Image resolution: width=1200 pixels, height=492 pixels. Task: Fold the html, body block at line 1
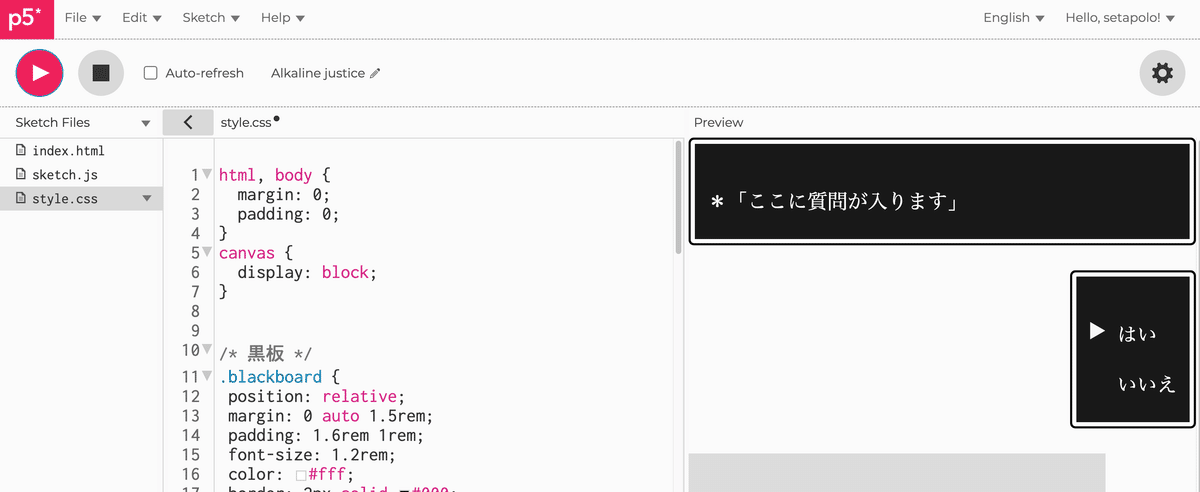(207, 174)
